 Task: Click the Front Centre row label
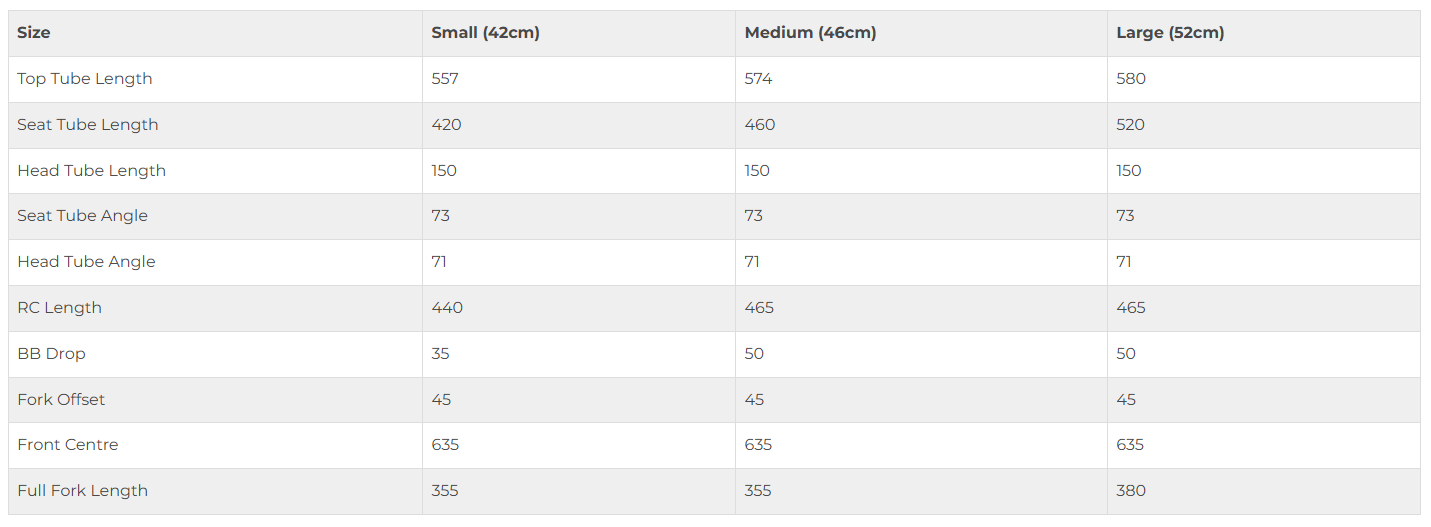(x=67, y=445)
